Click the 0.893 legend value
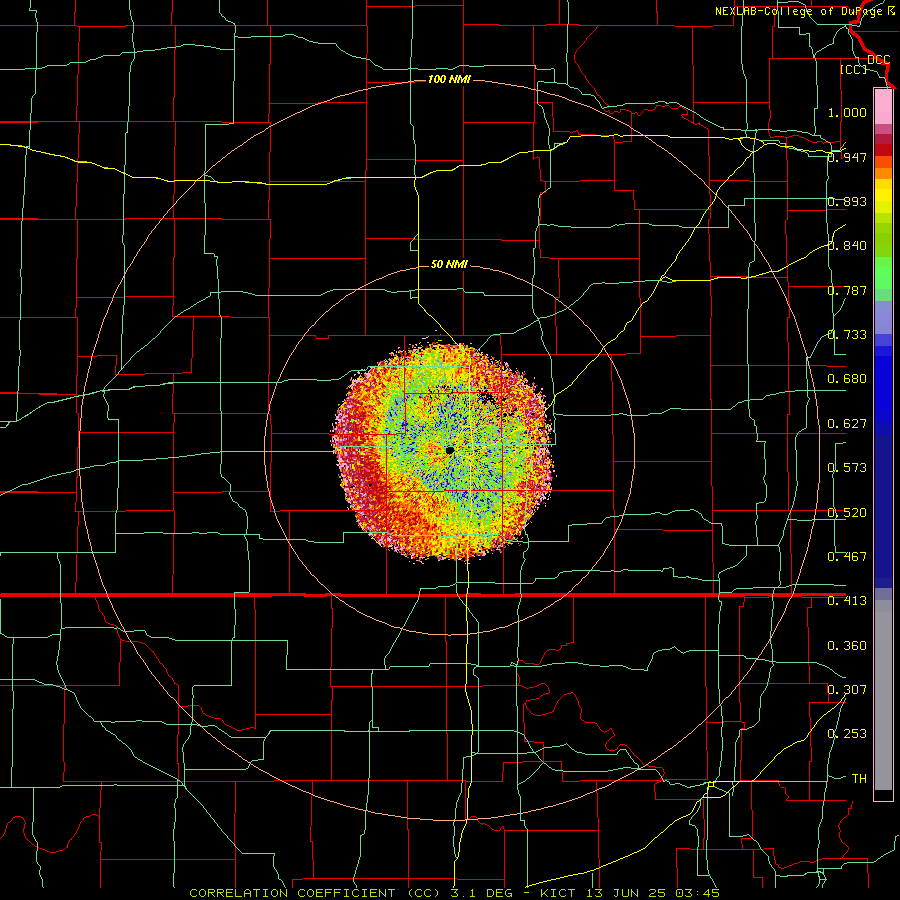Screen dimensions: 900x900 coord(847,201)
